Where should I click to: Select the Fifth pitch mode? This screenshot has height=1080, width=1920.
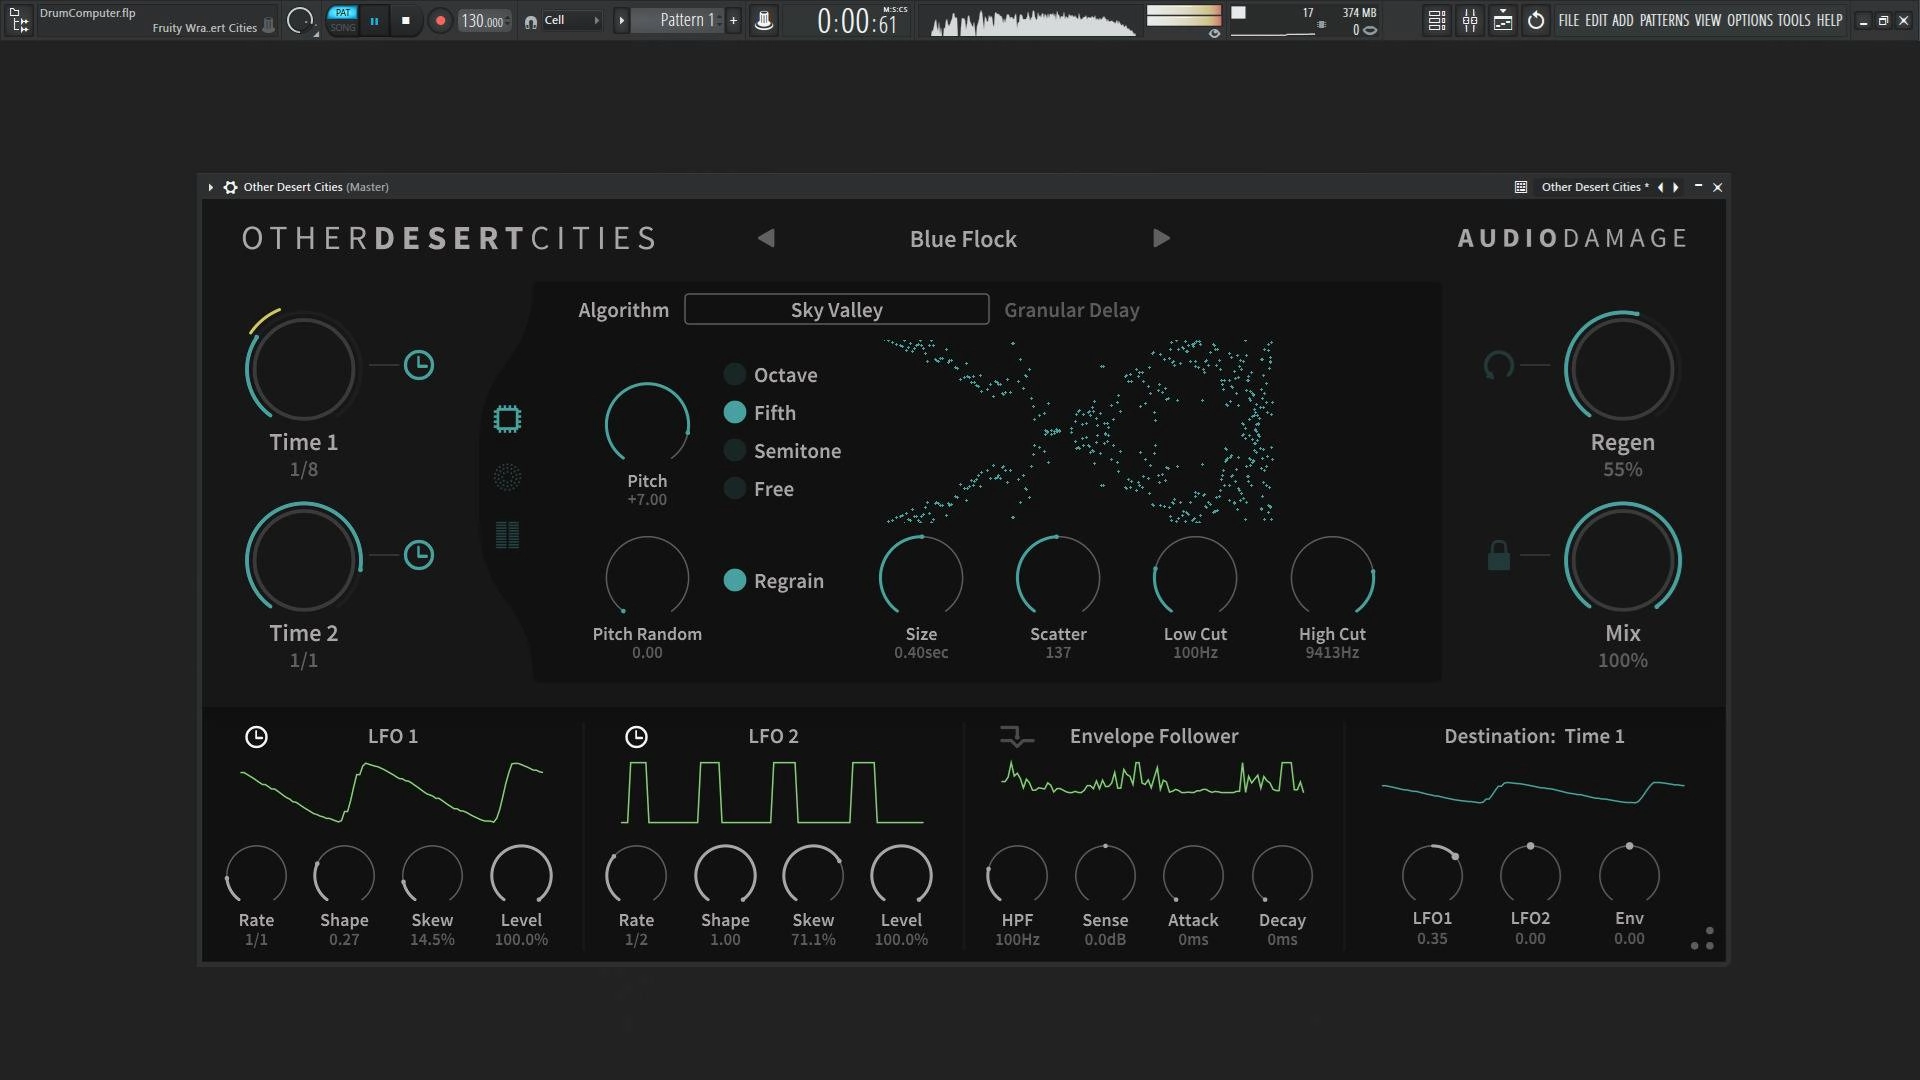point(760,413)
